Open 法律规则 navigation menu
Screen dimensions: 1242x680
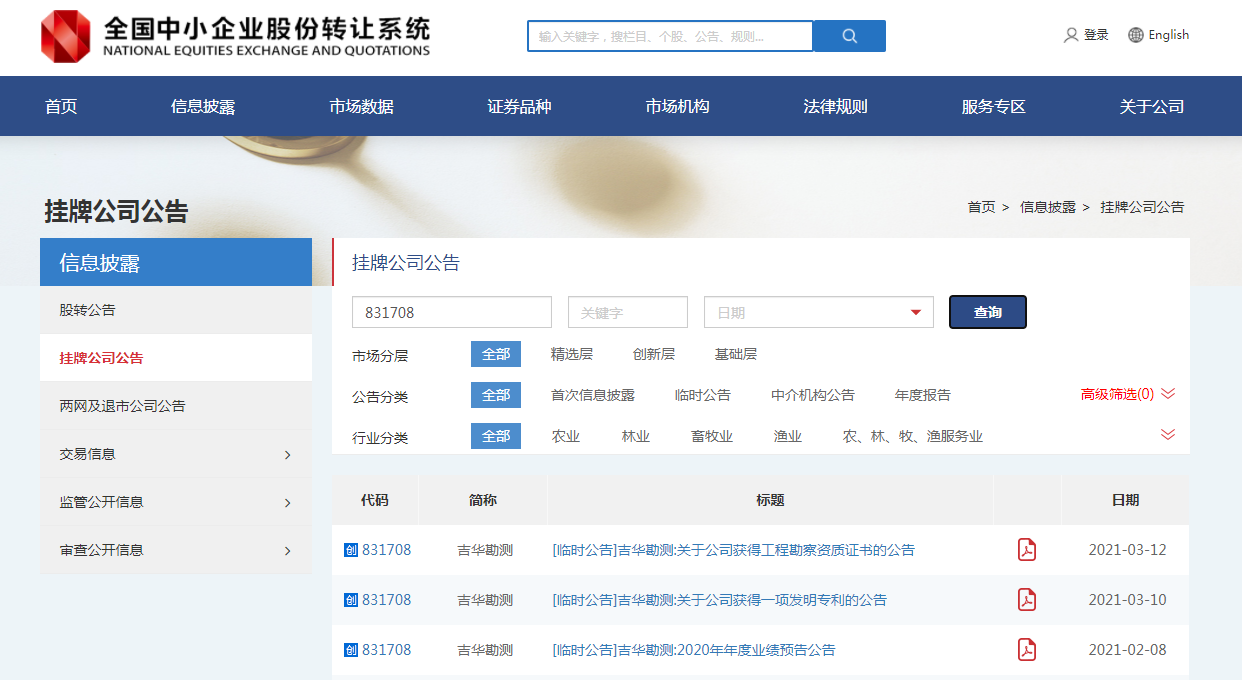(x=835, y=107)
